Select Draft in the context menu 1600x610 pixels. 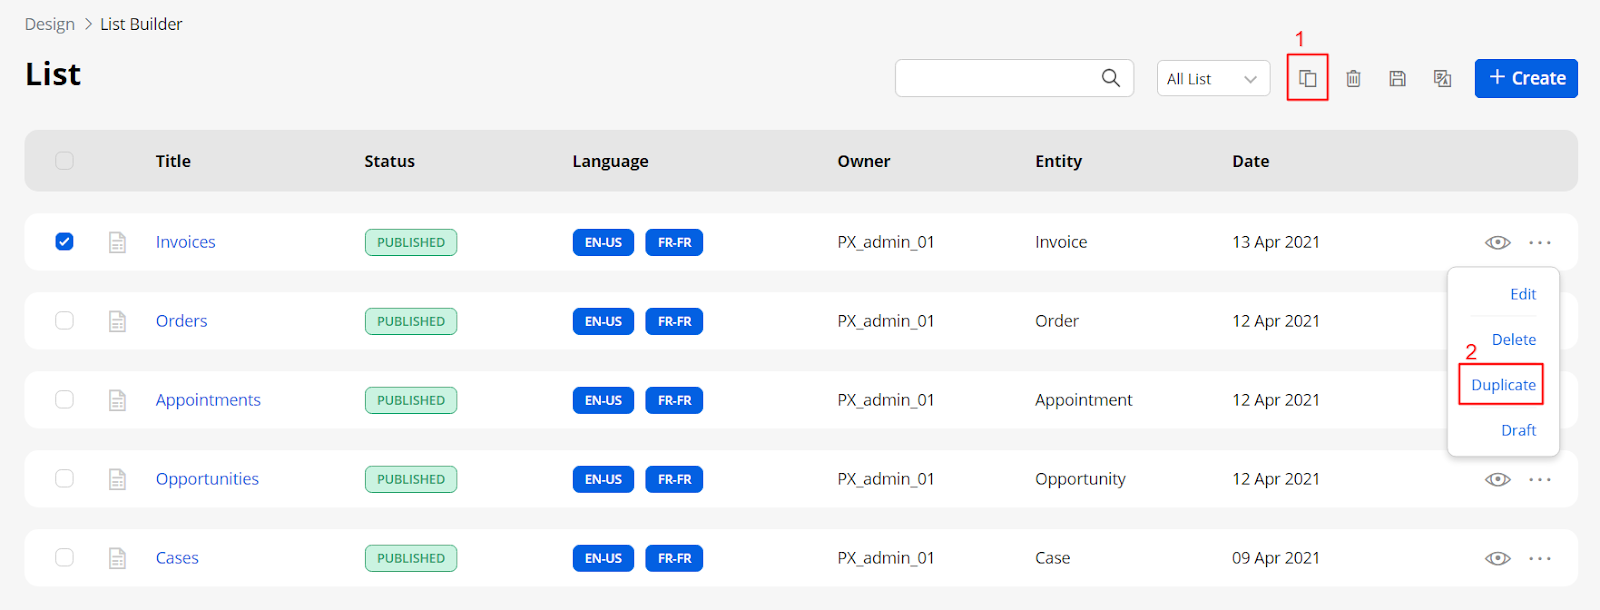click(1518, 430)
